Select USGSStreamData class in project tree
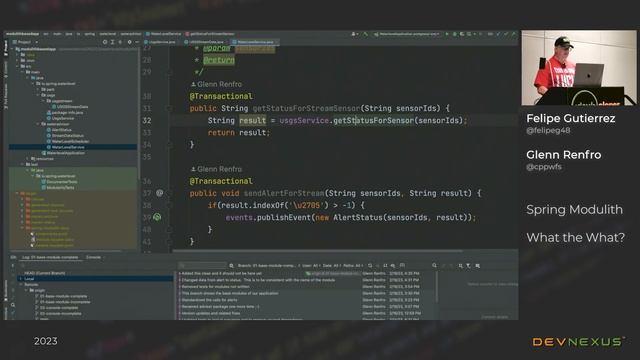Screen dimensions: 640x360 point(69,107)
